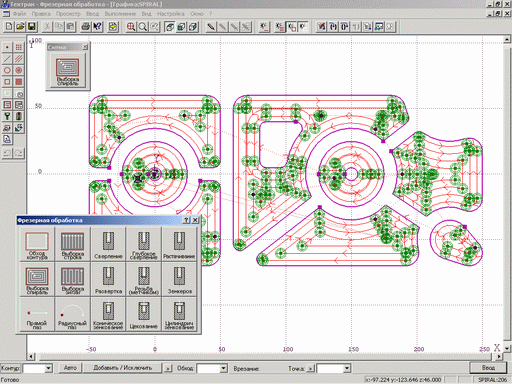
Task: Open the Правка menu
Action: 41,14
